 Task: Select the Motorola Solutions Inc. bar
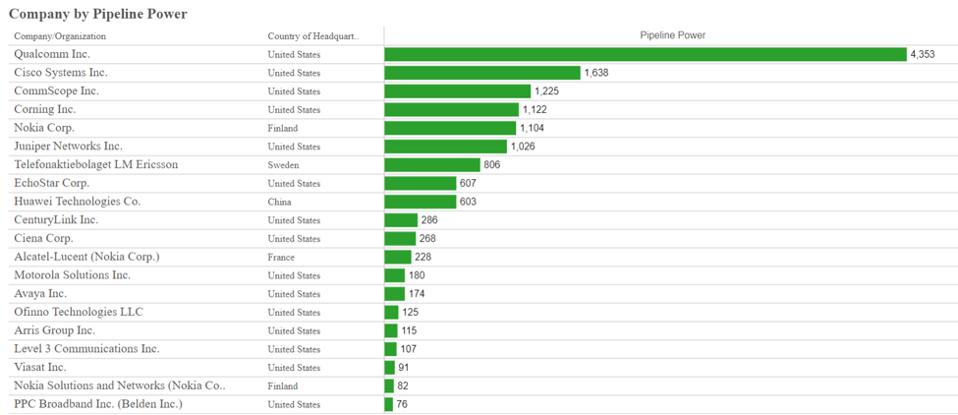(395, 275)
